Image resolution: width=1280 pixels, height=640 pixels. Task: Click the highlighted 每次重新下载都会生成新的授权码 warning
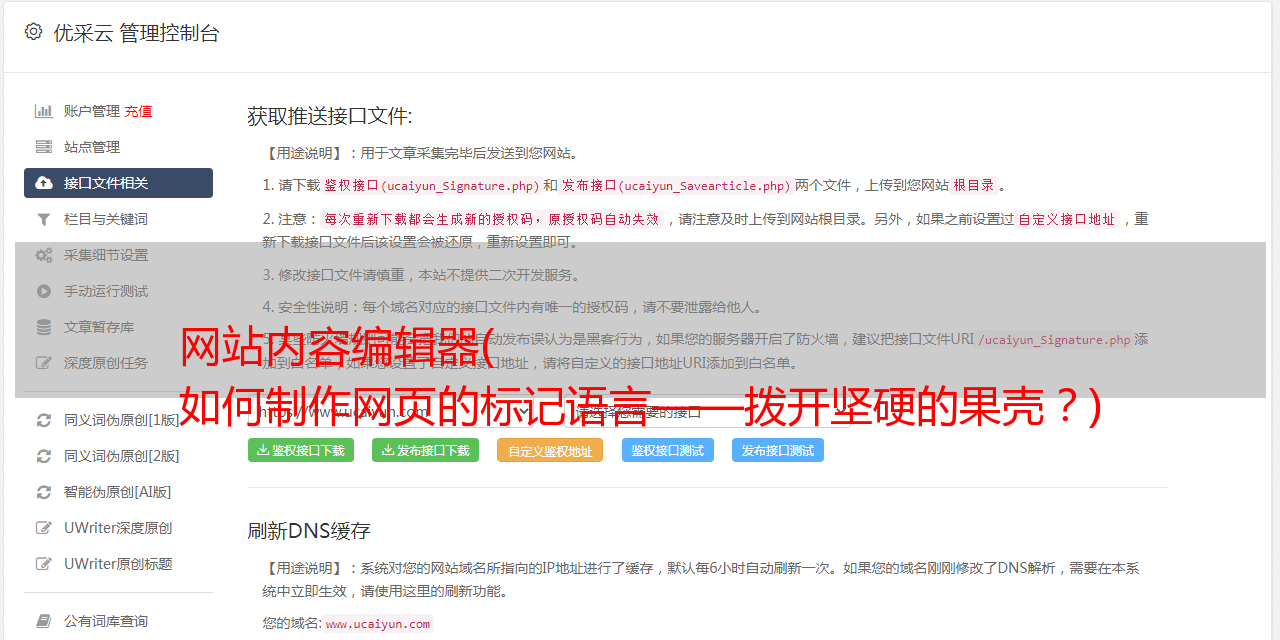click(x=492, y=219)
